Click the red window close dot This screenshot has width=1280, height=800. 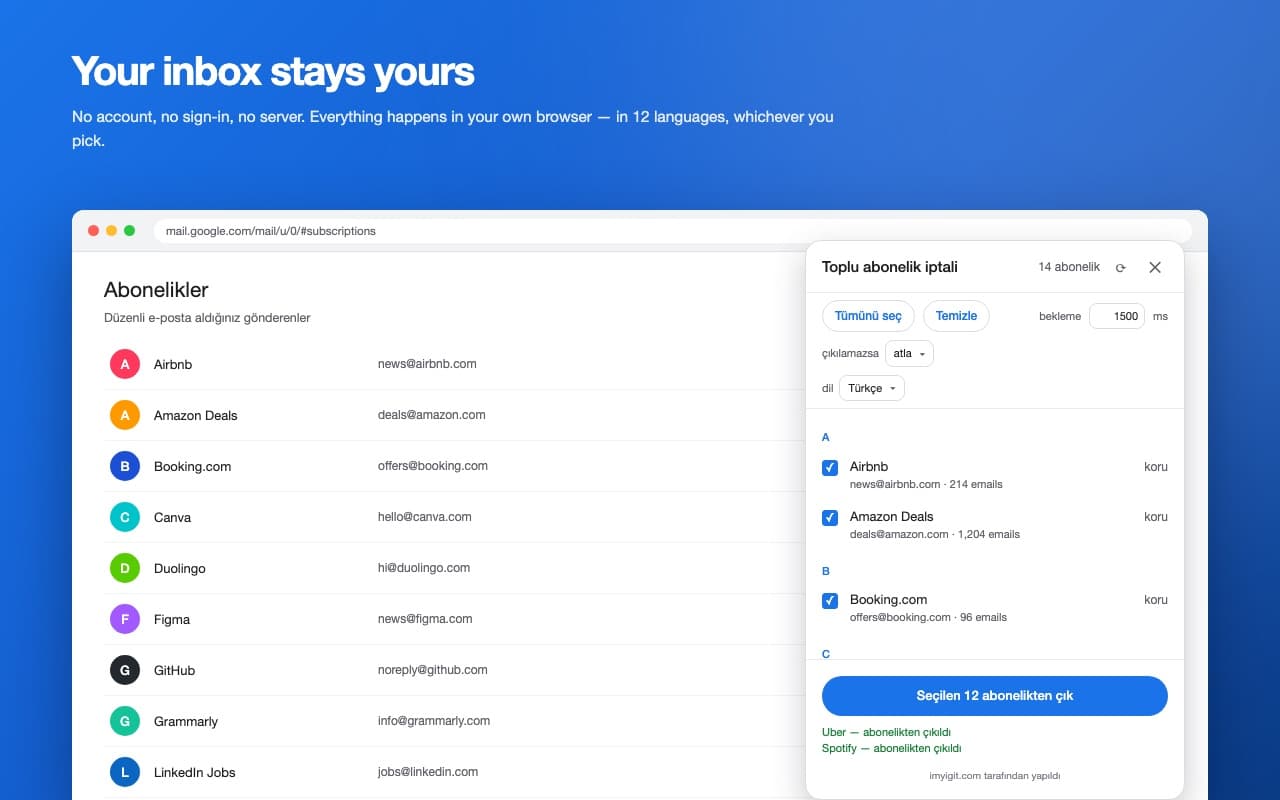click(x=93, y=231)
